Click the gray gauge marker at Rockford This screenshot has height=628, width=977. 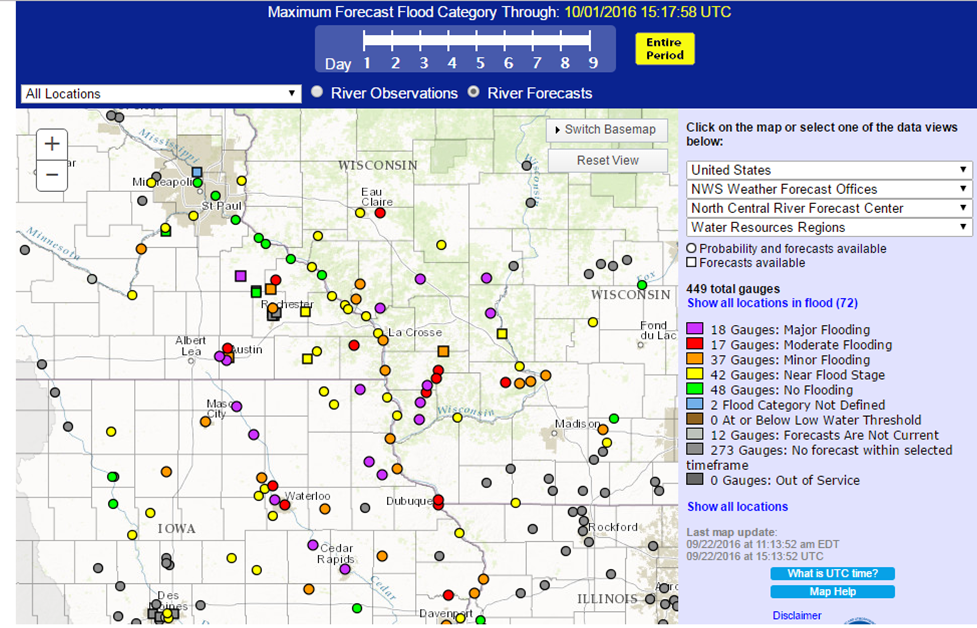coord(583,530)
